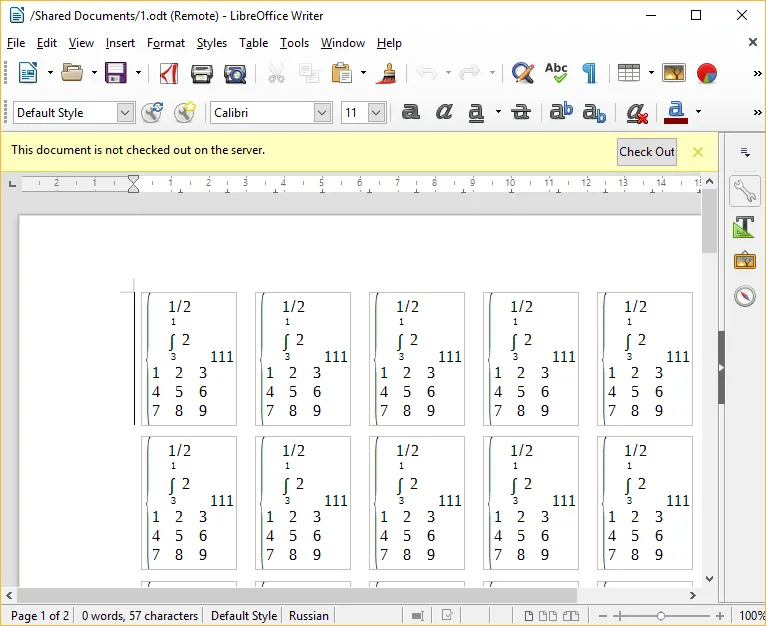Apply strikethrough formatting
766x626 pixels.
[521, 112]
